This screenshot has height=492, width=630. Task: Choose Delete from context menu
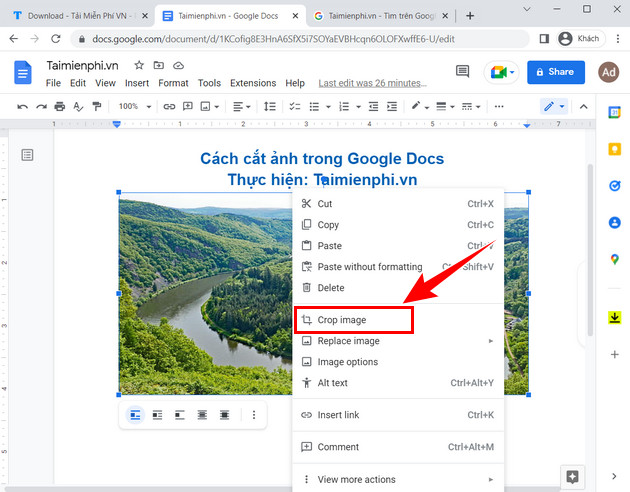pyautogui.click(x=398, y=288)
